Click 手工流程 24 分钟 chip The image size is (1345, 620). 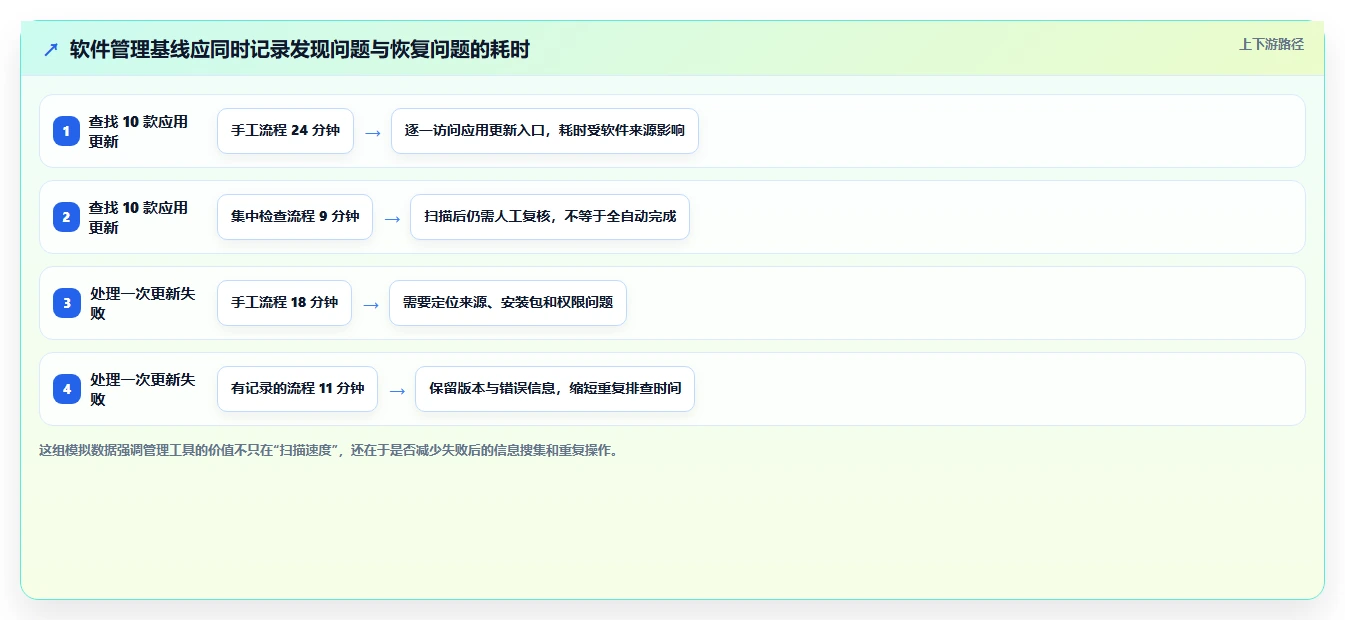285,131
